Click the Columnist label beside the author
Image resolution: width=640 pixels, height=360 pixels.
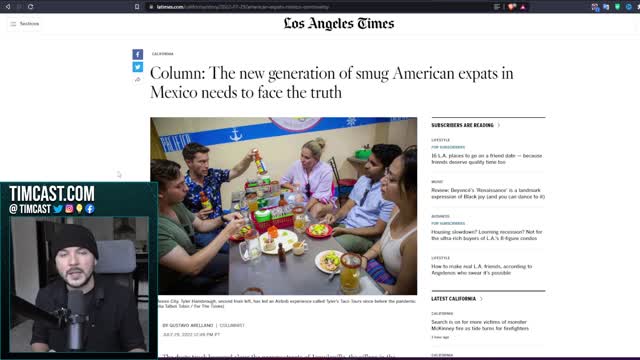pos(232,325)
